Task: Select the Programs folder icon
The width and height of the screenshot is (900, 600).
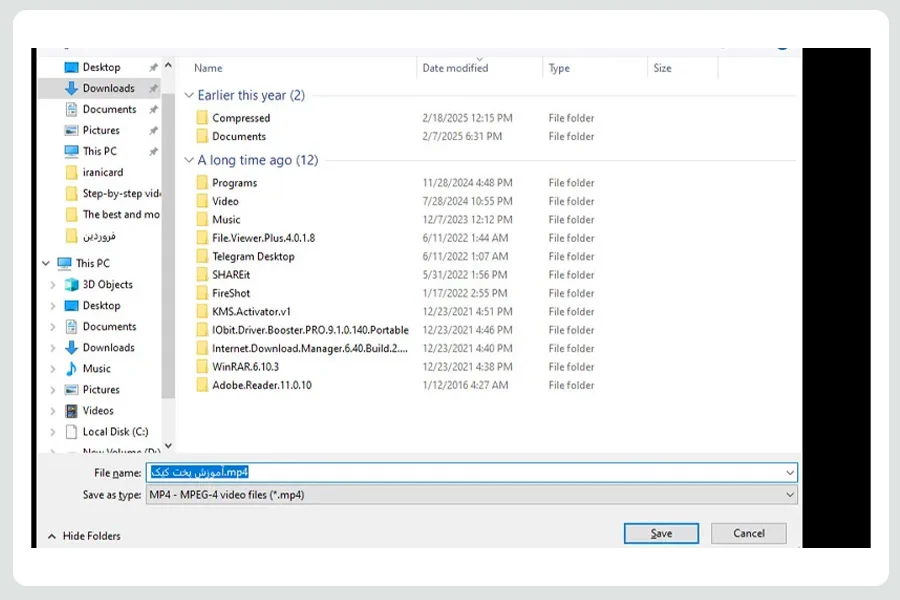Action: coord(202,183)
